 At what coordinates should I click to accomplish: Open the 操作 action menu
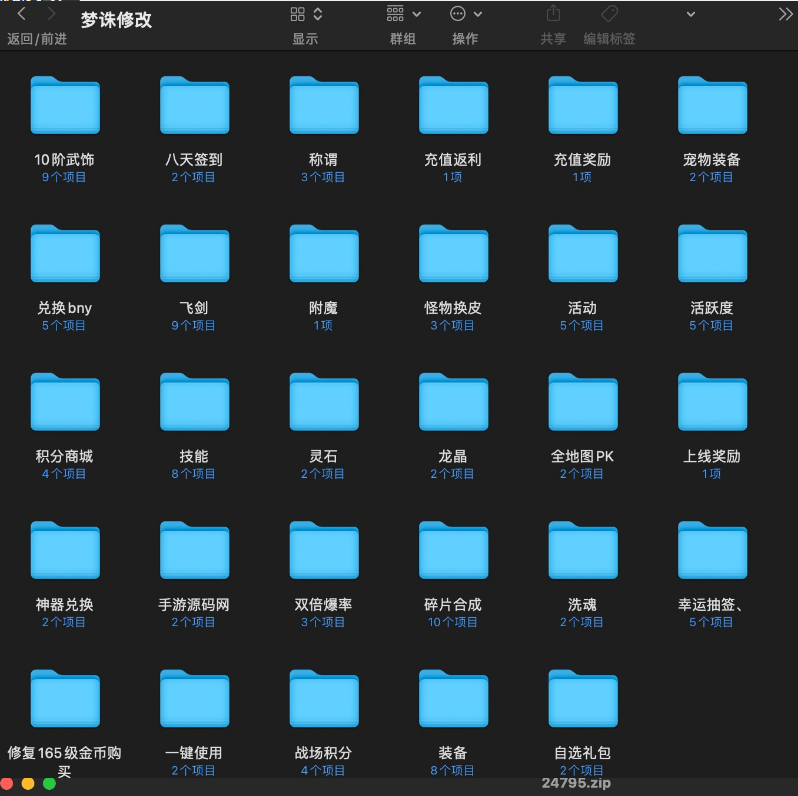[465, 14]
